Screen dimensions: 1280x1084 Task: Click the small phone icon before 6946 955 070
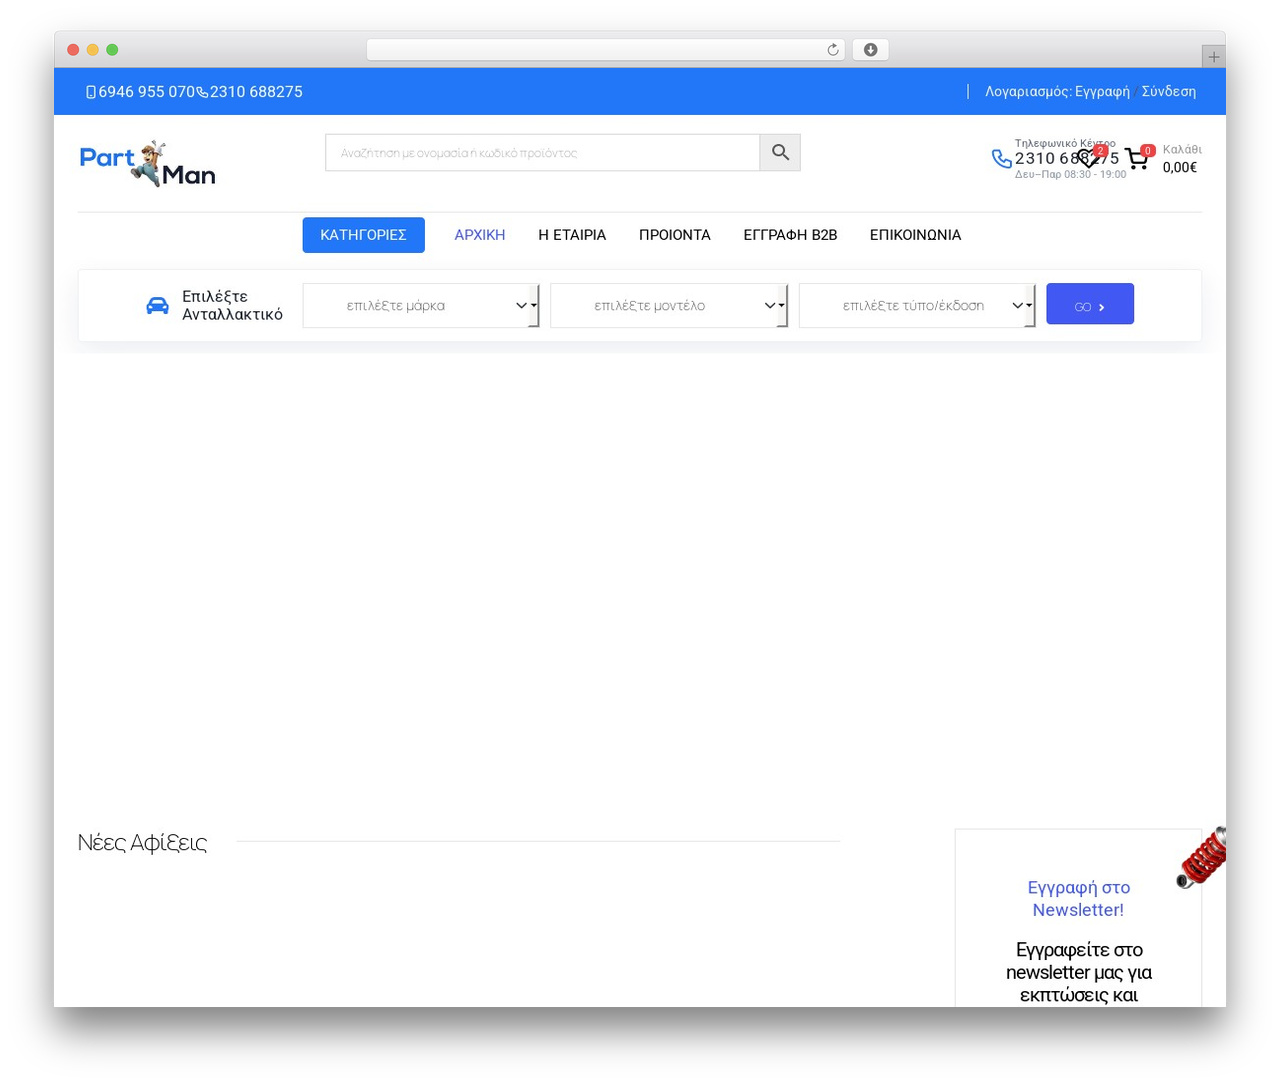(91, 92)
